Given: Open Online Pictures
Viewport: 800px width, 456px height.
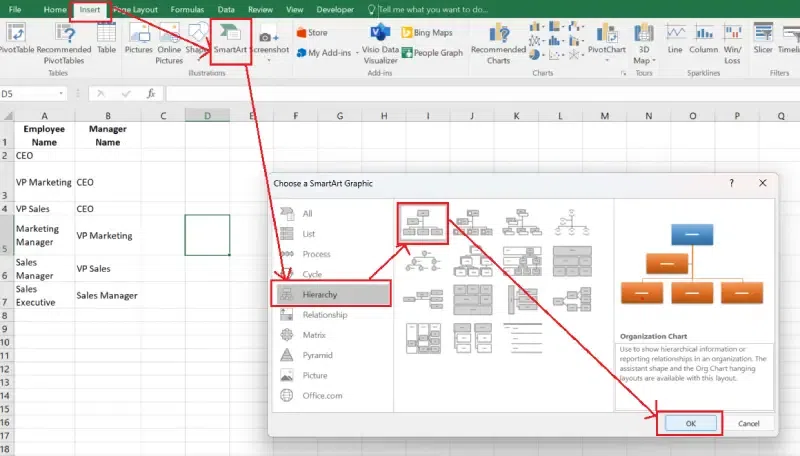Looking at the screenshot, I should pos(169,44).
